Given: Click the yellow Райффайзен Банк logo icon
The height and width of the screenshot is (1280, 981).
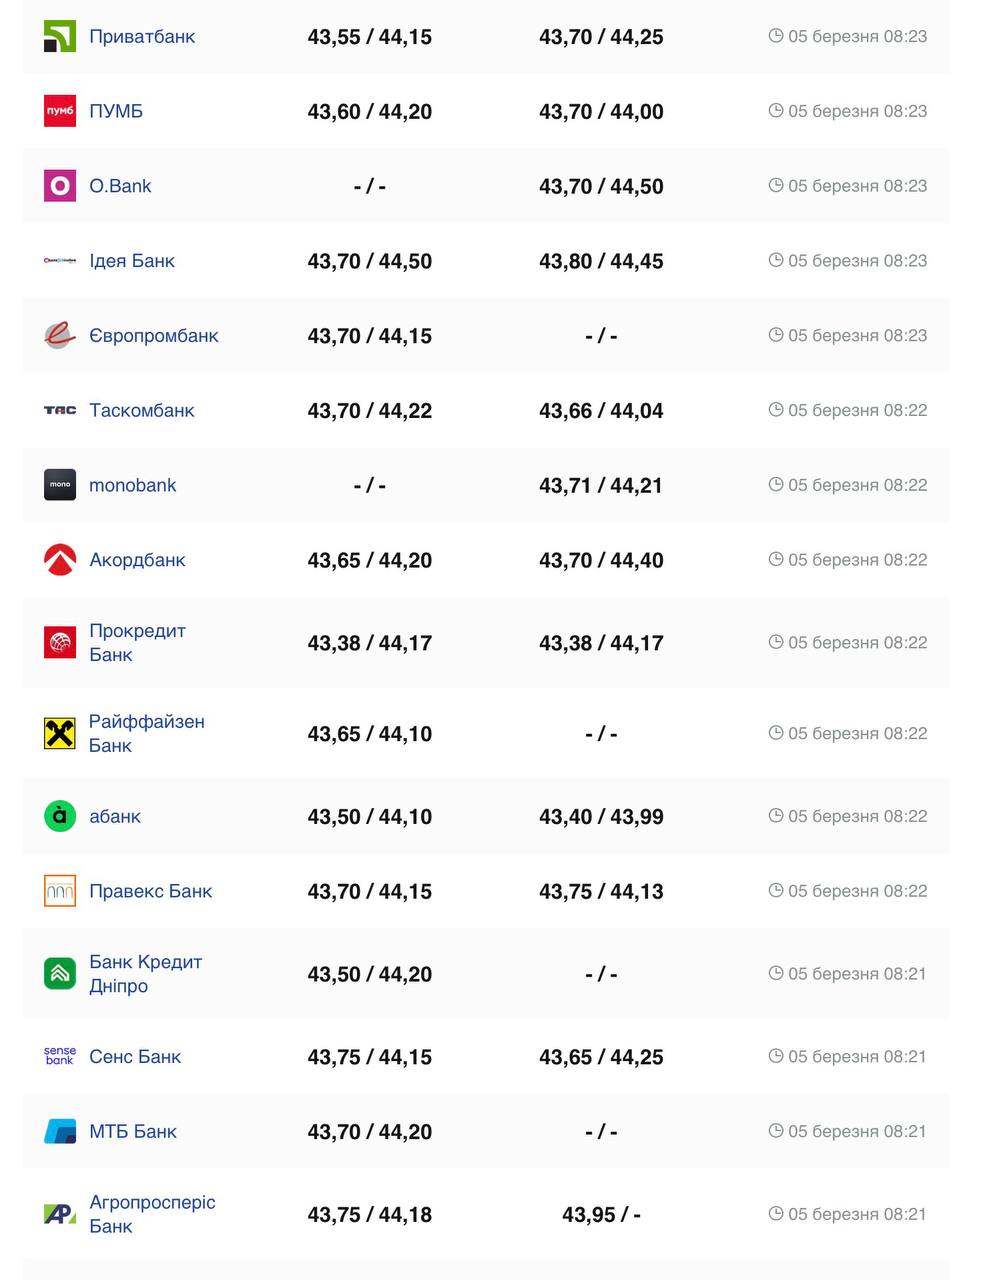Looking at the screenshot, I should coord(60,734).
